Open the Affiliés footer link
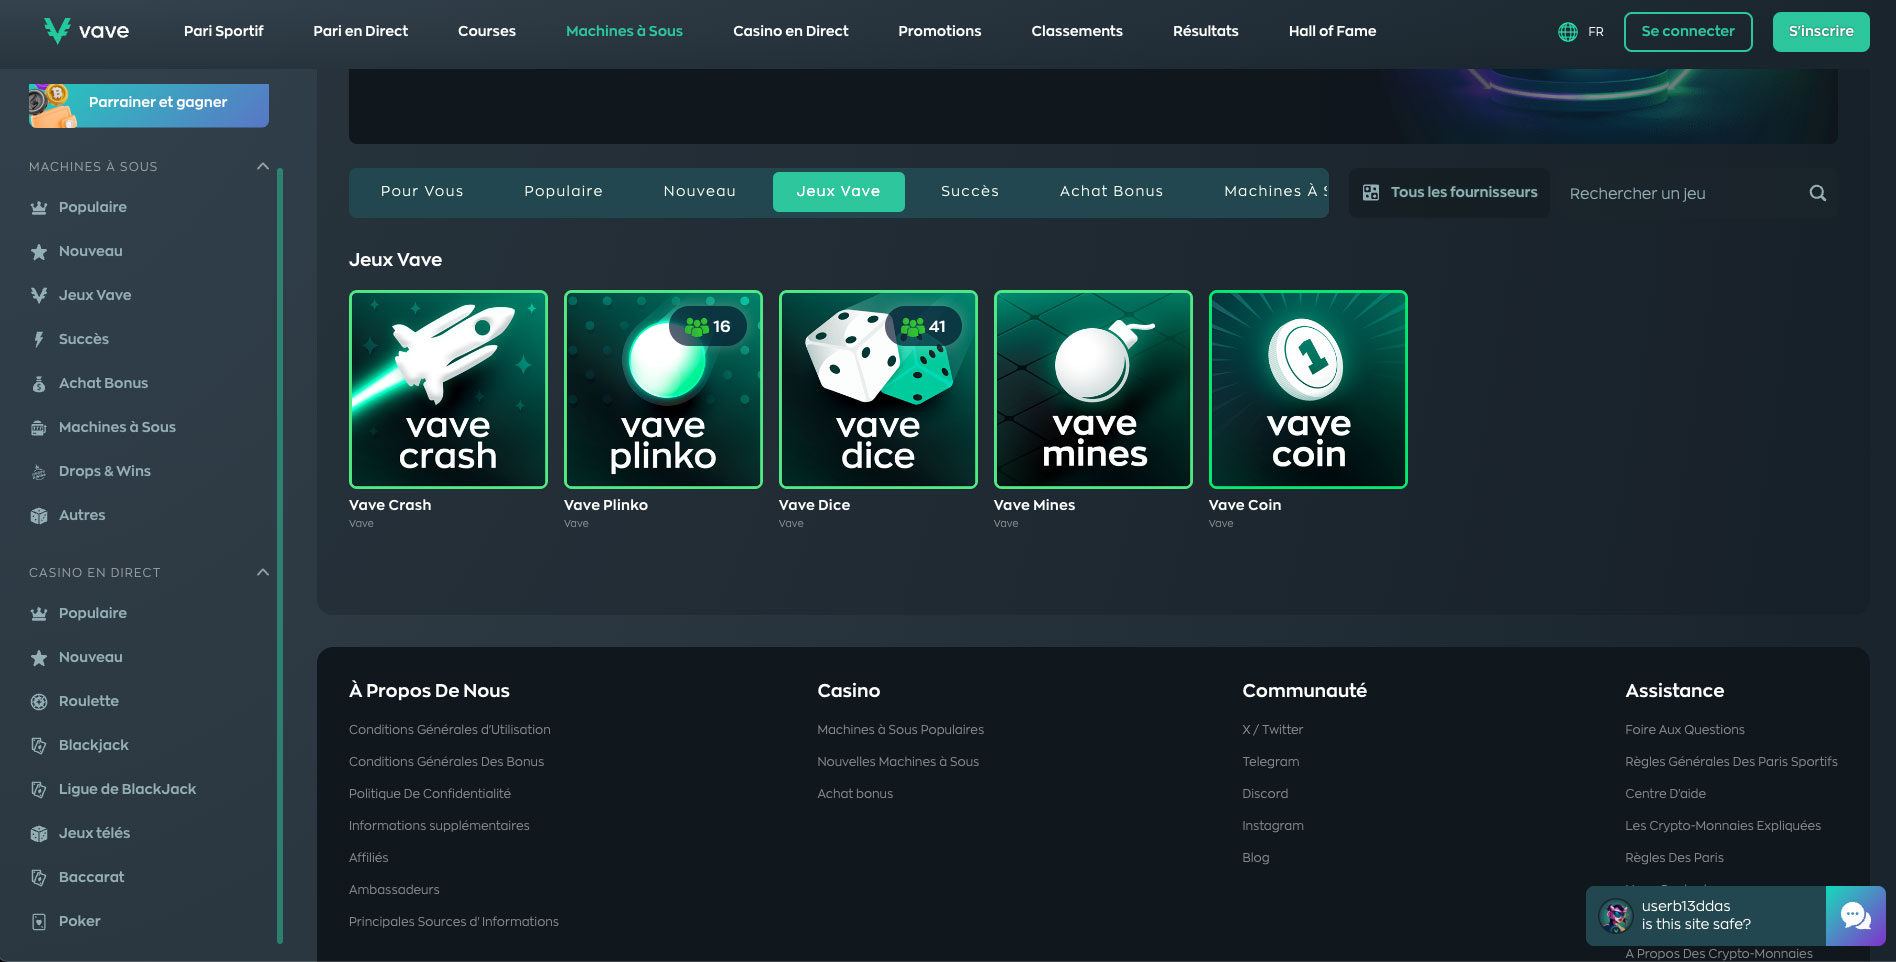This screenshot has width=1896, height=962. click(368, 858)
